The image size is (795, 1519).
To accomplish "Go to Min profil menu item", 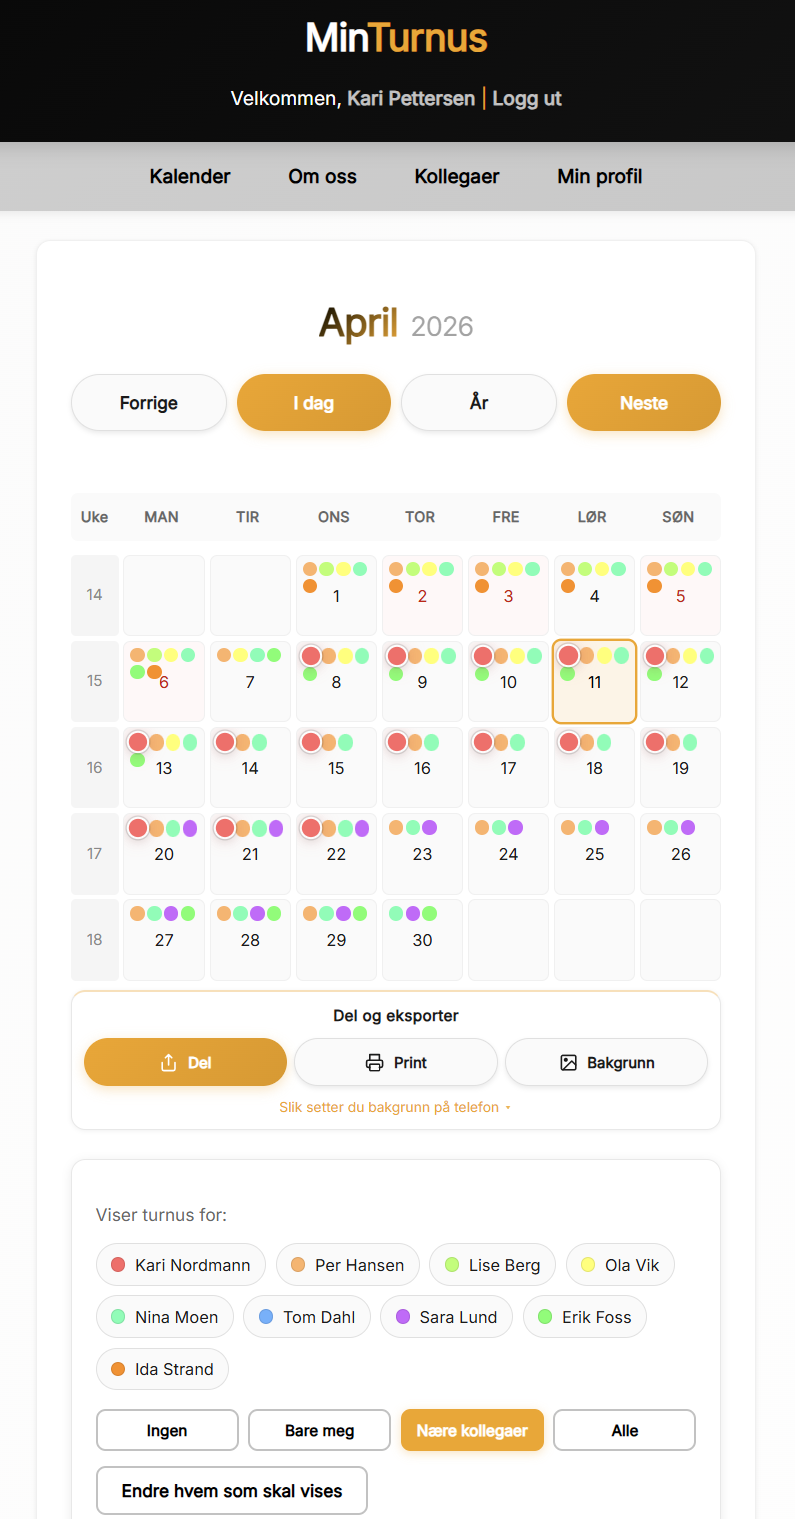I will coord(600,177).
